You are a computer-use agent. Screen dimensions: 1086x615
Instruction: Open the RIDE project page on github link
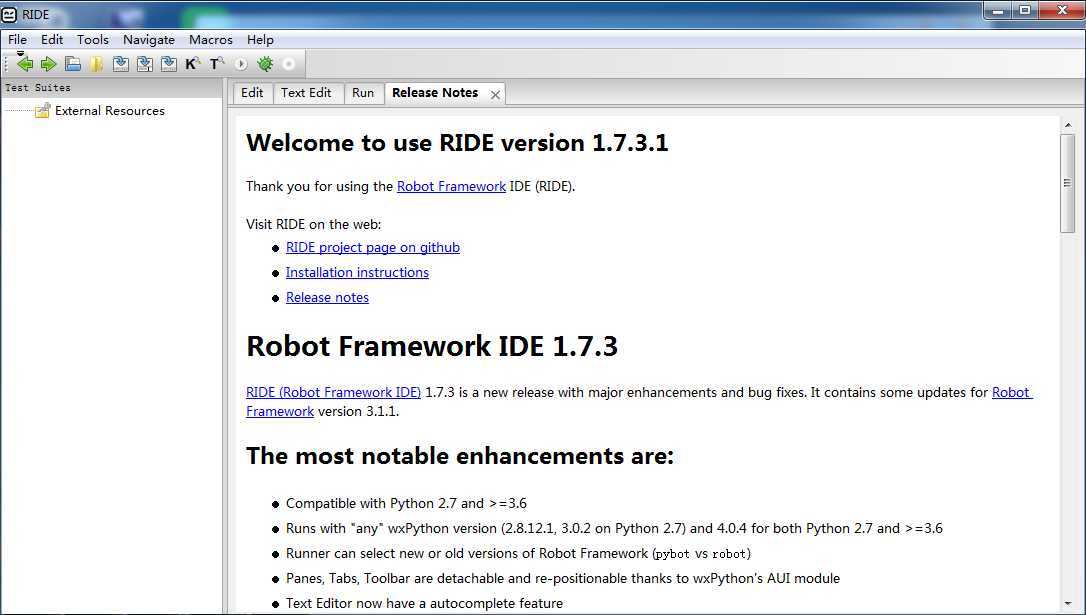click(x=373, y=247)
